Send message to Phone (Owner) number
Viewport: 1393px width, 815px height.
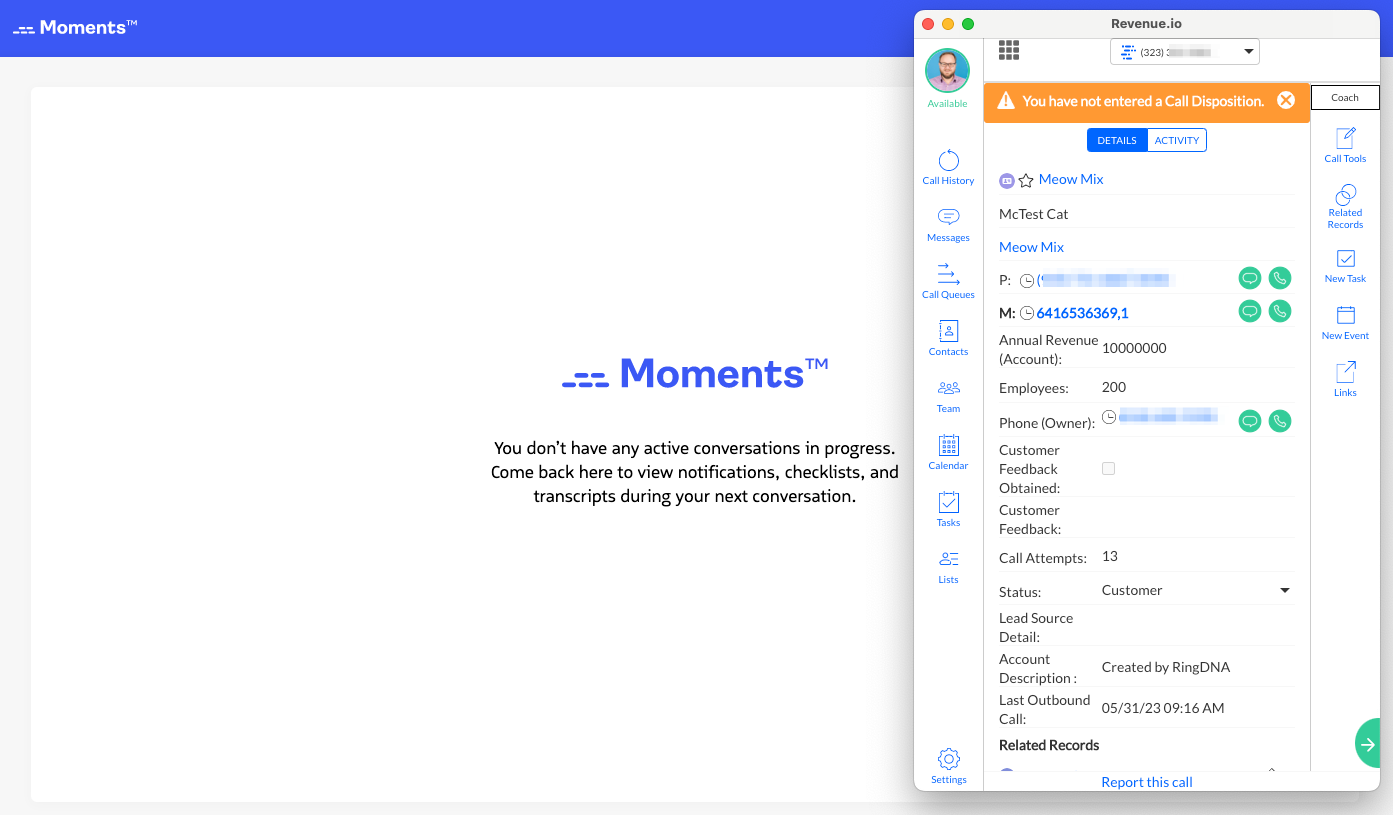tap(1249, 421)
